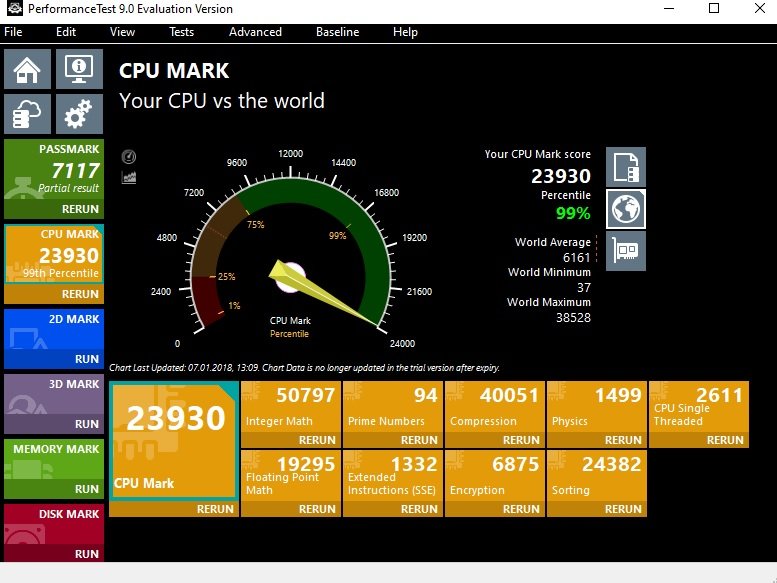This screenshot has width=777, height=583.
Task: Switch gauge to speedometer view icon
Action: tap(129, 157)
